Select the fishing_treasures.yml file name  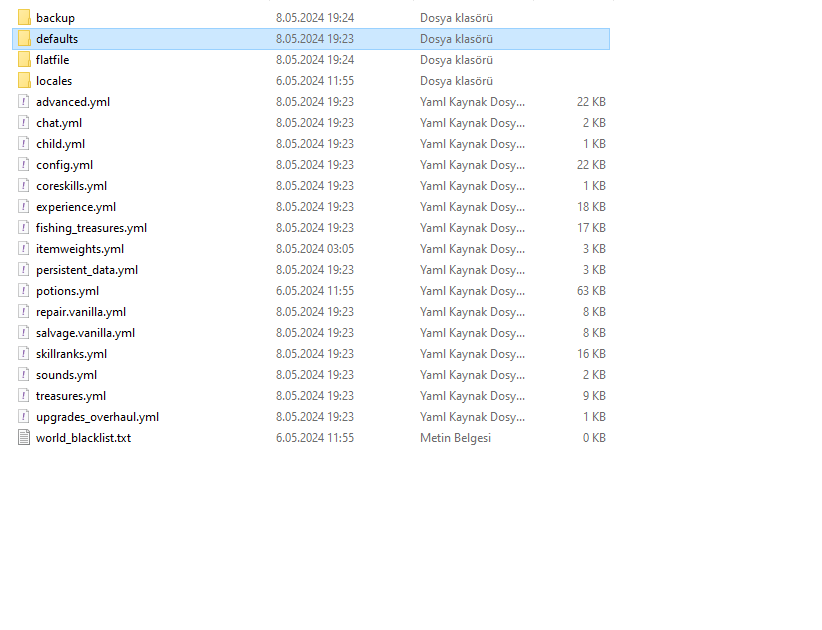[91, 228]
